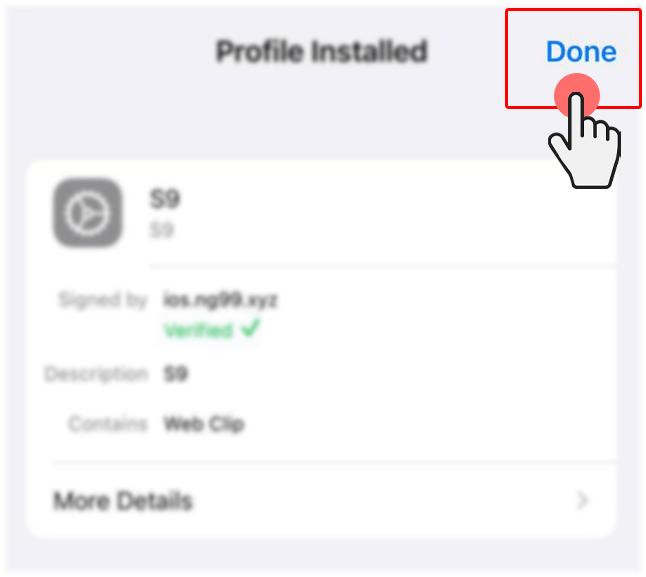
Task: Click the Profile Installed title
Action: pyautogui.click(x=322, y=51)
